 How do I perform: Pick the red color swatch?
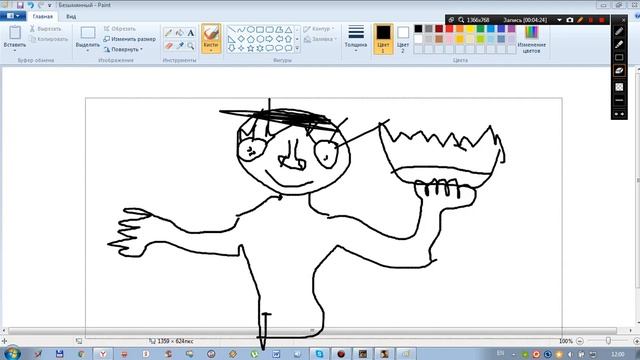[x=449, y=29]
